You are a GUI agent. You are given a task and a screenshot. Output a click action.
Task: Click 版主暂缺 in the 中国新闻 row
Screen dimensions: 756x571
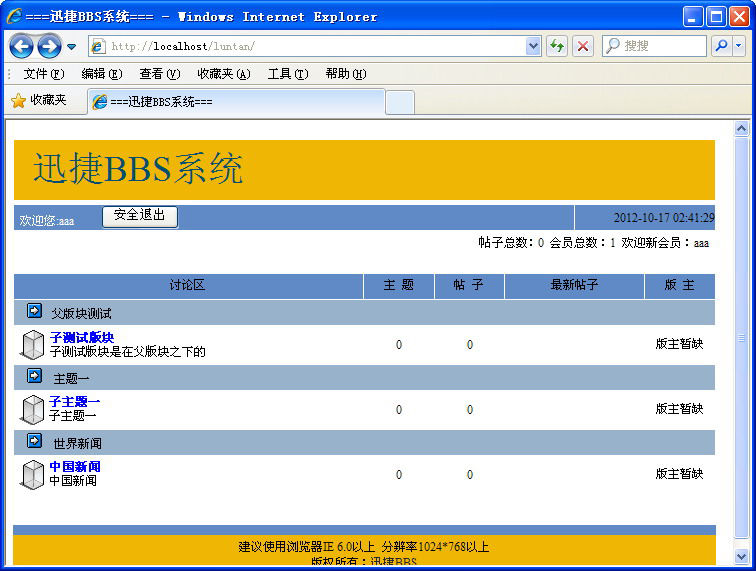(x=679, y=474)
